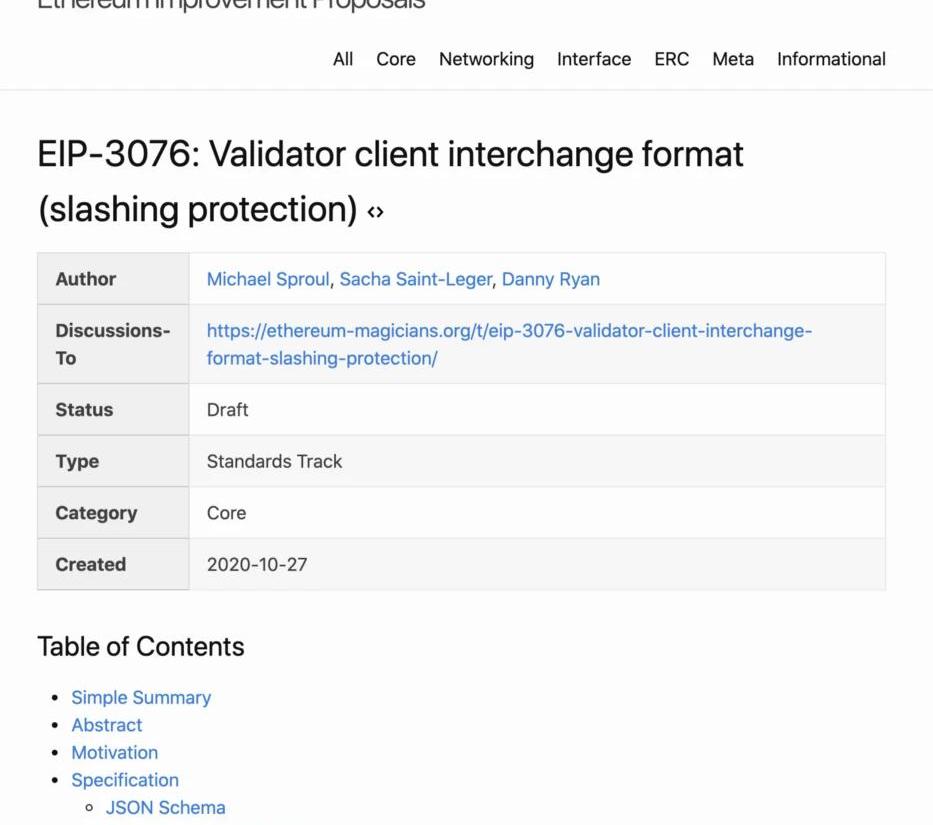The image size is (933, 825).
Task: Select the Meta nav item
Action: (x=733, y=59)
